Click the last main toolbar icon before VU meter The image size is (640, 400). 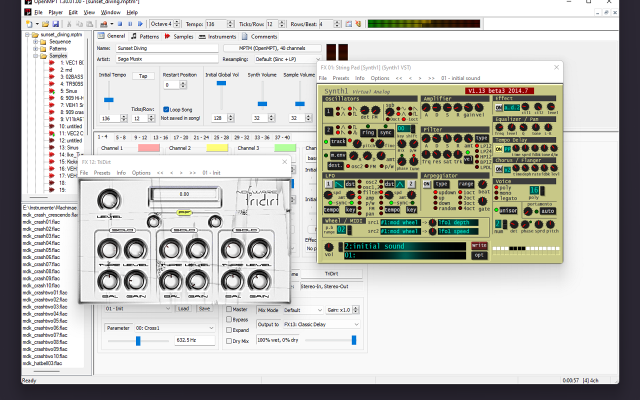(x=358, y=24)
